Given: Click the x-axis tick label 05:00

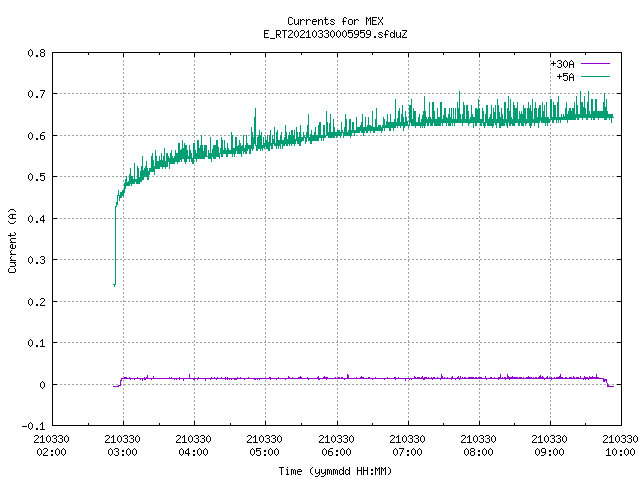Looking at the screenshot, I should pyautogui.click(x=264, y=452).
